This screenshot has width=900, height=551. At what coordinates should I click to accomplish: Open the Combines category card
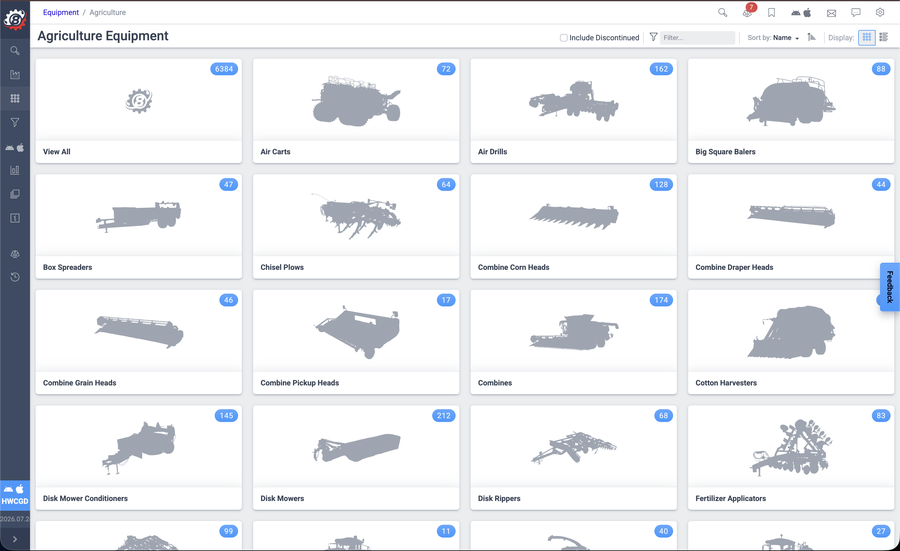[573, 342]
